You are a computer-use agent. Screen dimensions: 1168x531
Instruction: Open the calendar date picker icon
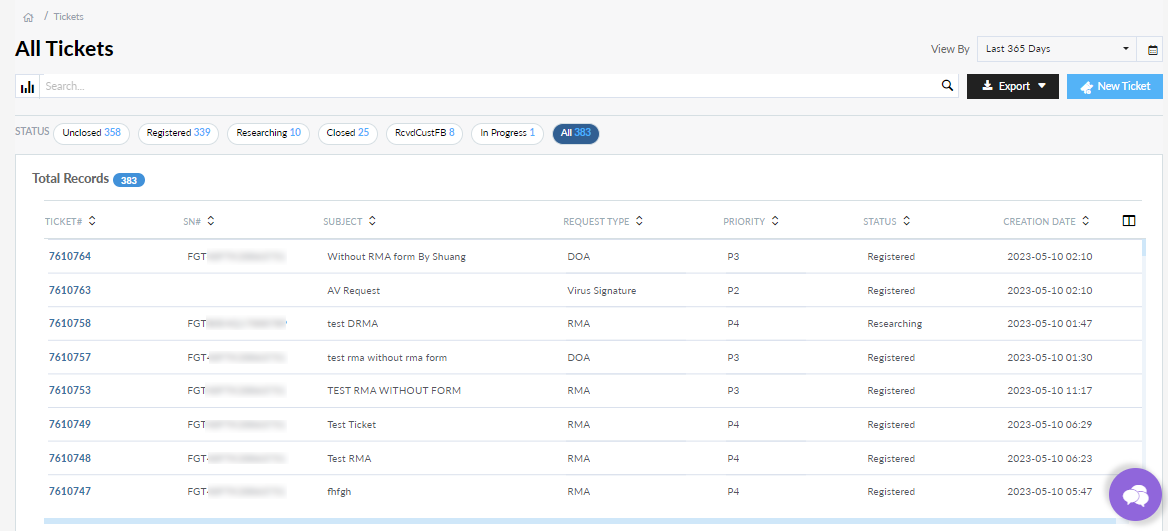point(1152,50)
